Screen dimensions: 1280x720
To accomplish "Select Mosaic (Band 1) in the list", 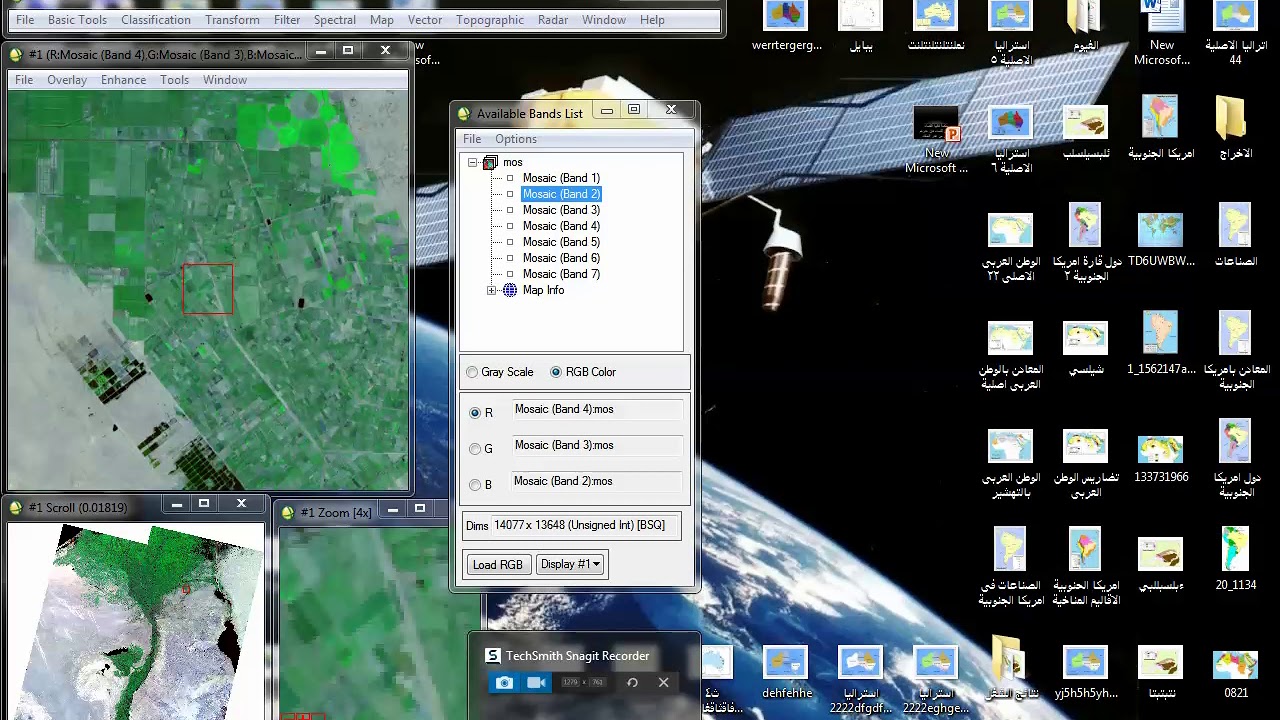I will coord(561,178).
